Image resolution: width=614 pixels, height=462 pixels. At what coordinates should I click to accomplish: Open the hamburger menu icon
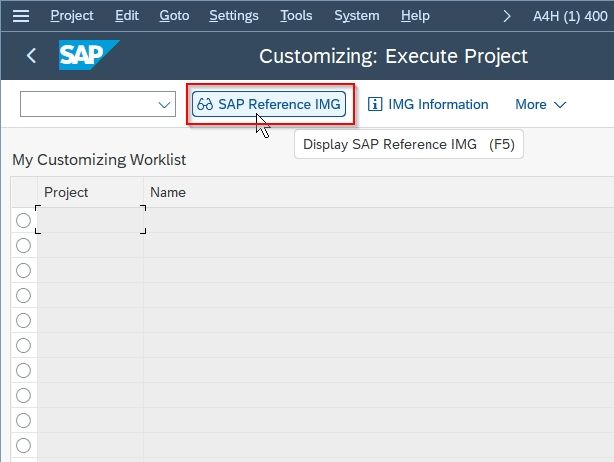pyautogui.click(x=21, y=16)
